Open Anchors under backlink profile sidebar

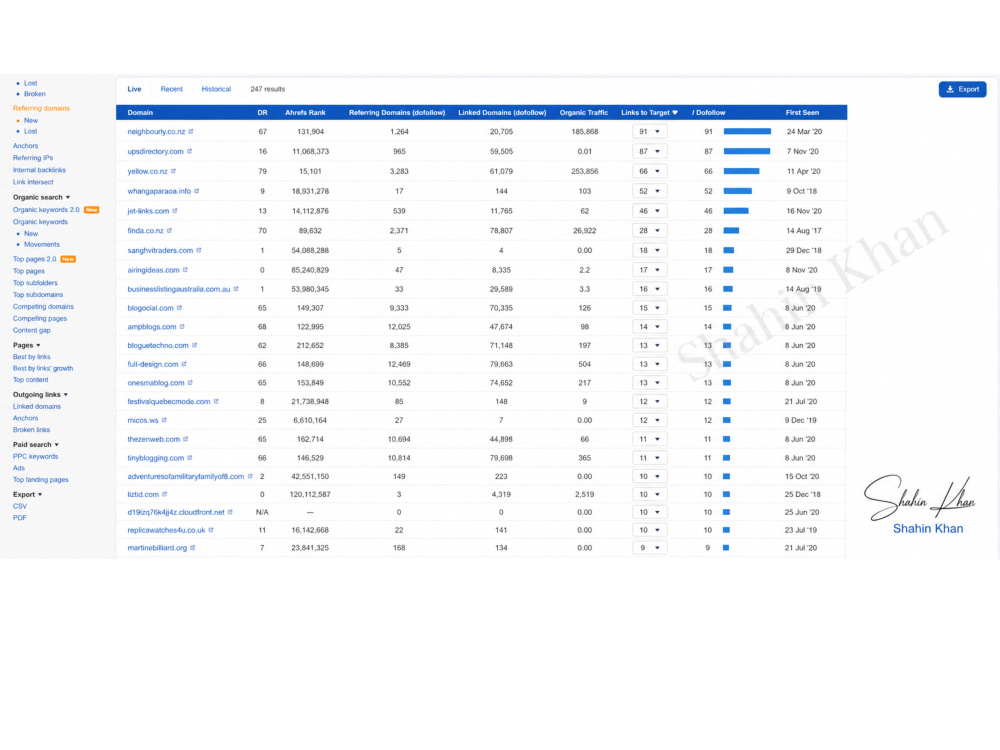[26, 146]
